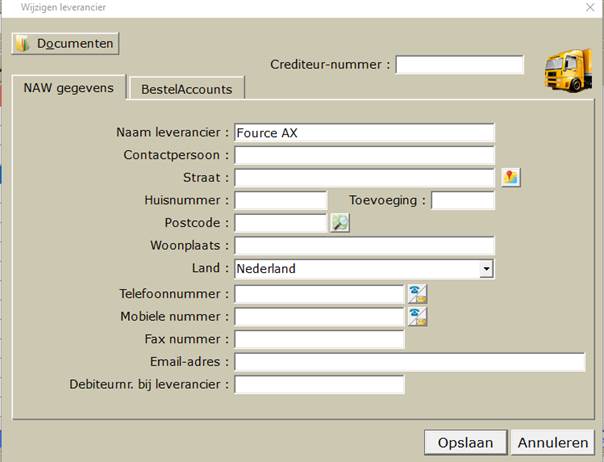Cancel with the Annuleren button
The width and height of the screenshot is (604, 462).
[x=553, y=442]
